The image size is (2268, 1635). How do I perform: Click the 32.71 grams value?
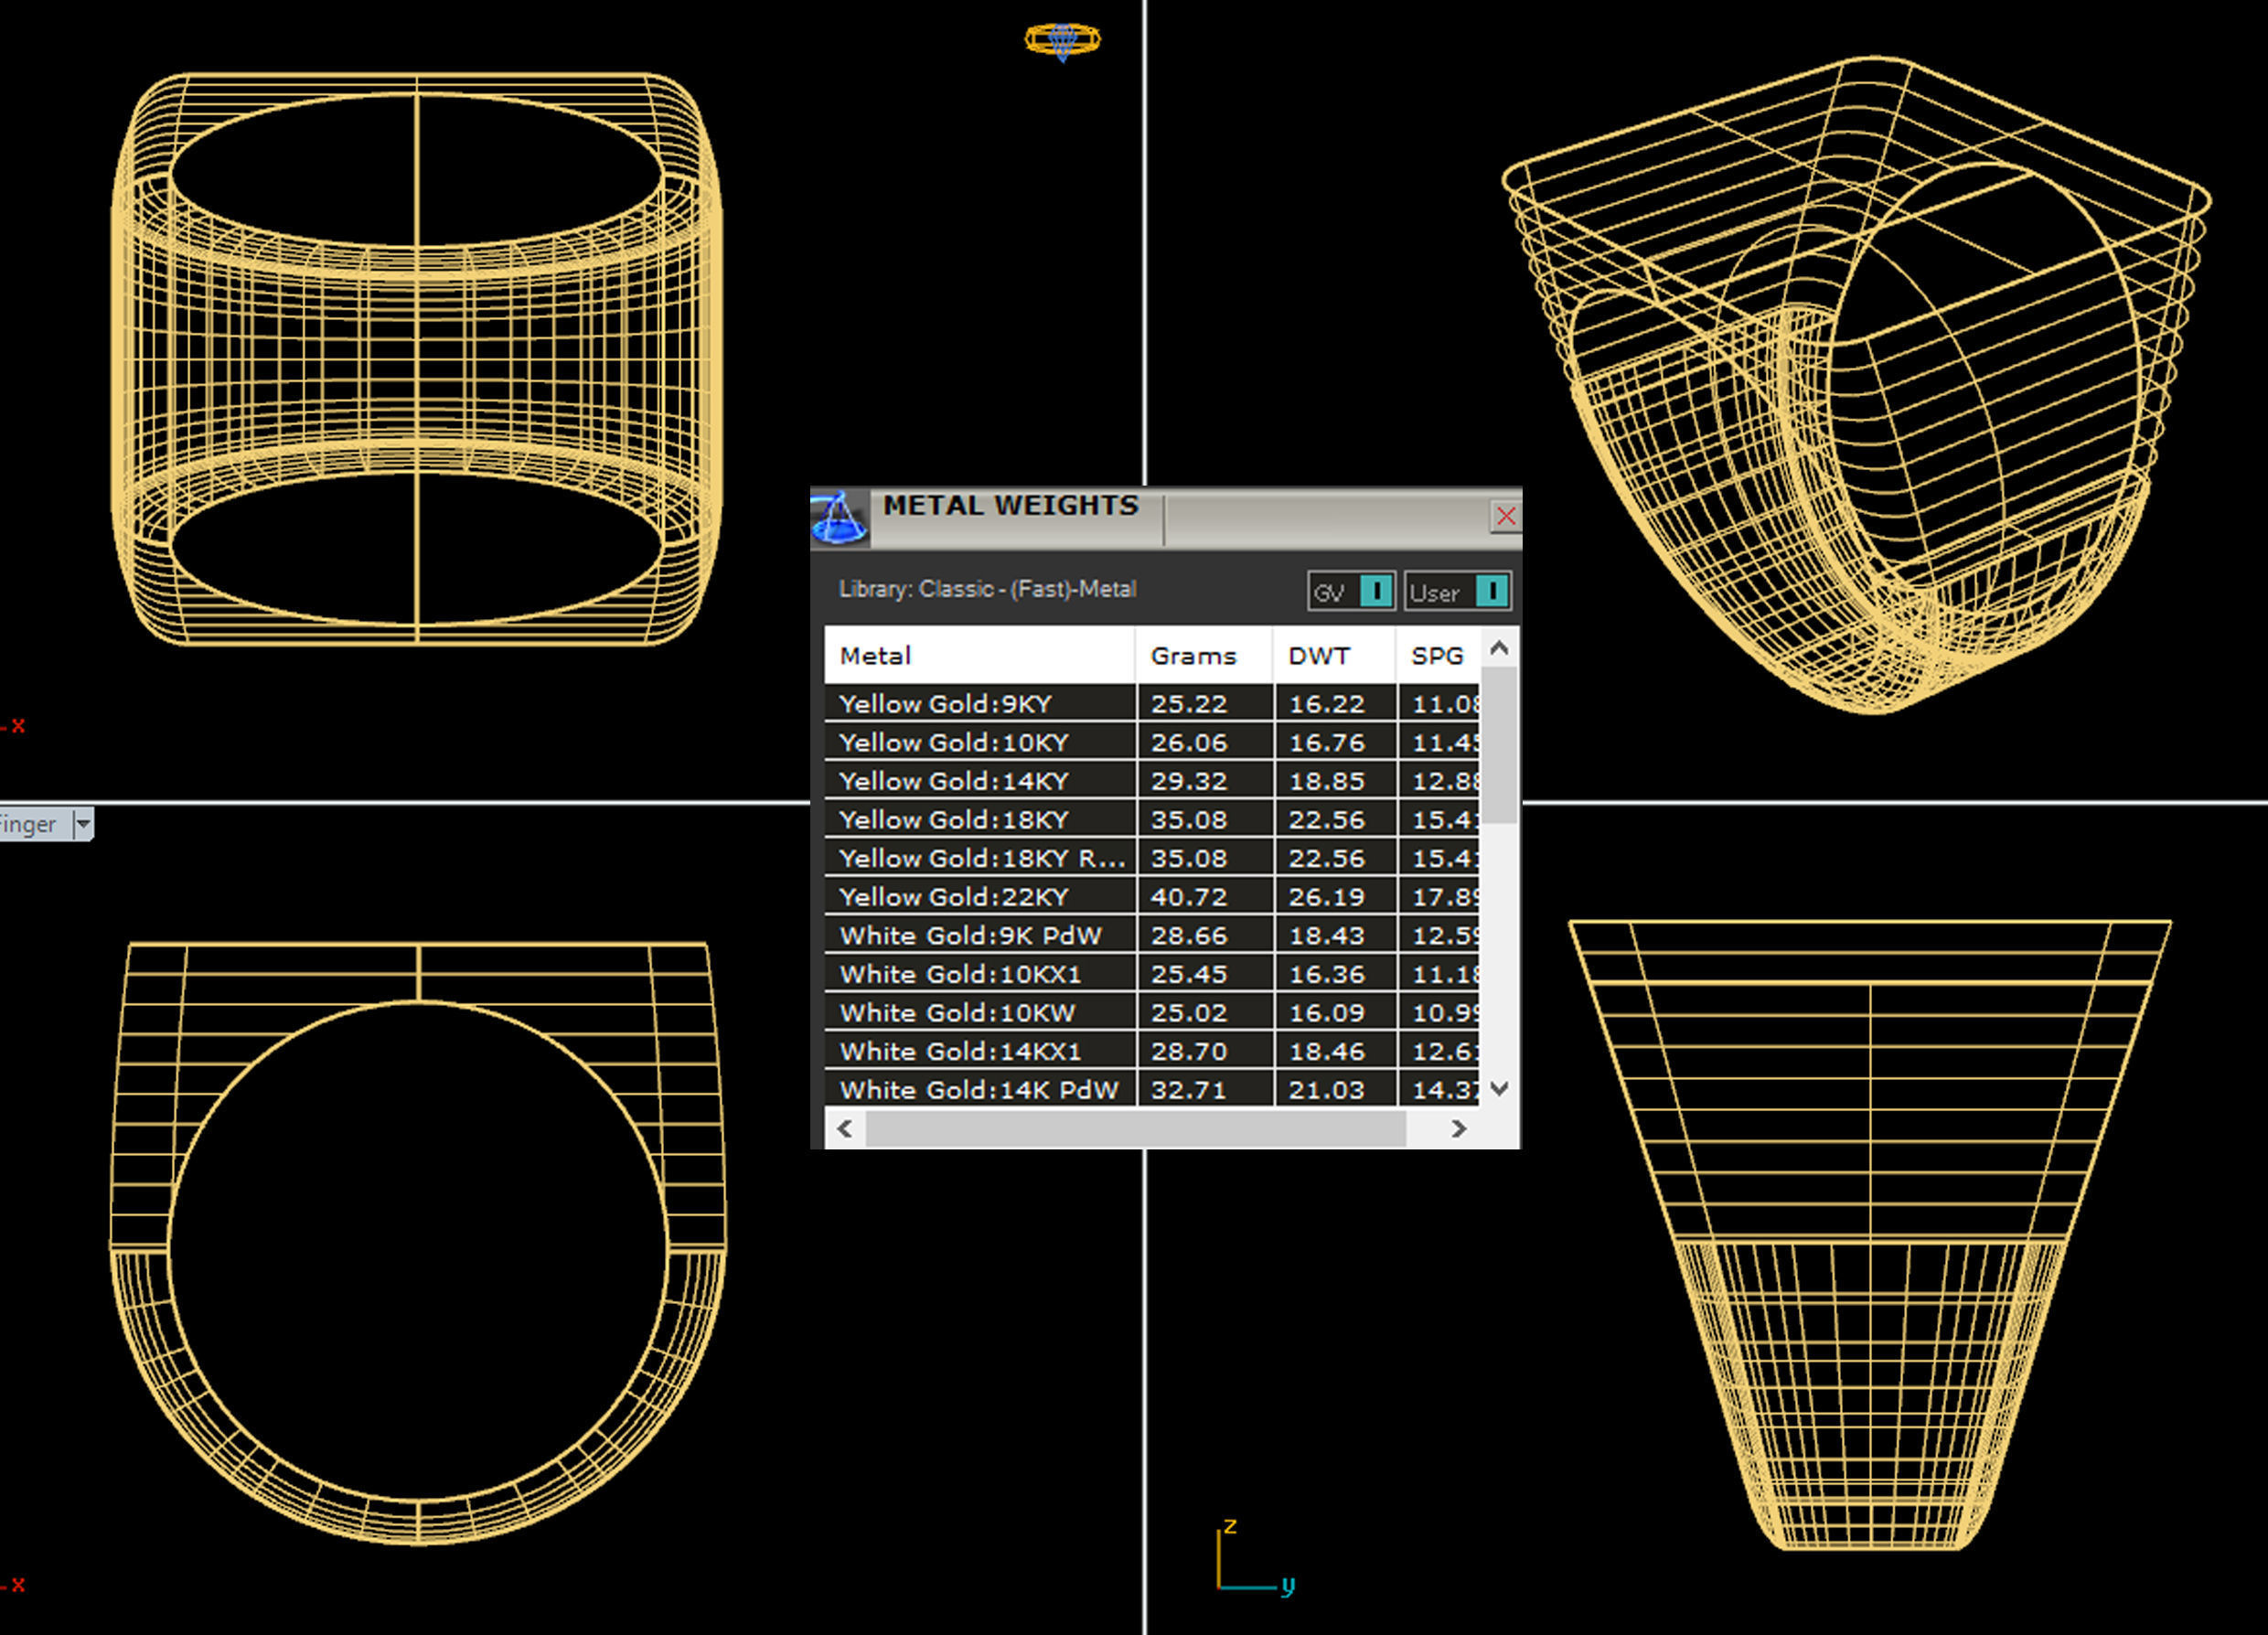pos(1188,1090)
